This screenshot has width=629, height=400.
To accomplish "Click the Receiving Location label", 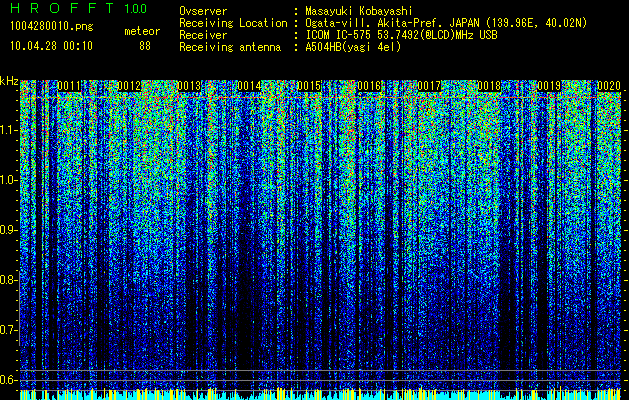I will point(233,23).
